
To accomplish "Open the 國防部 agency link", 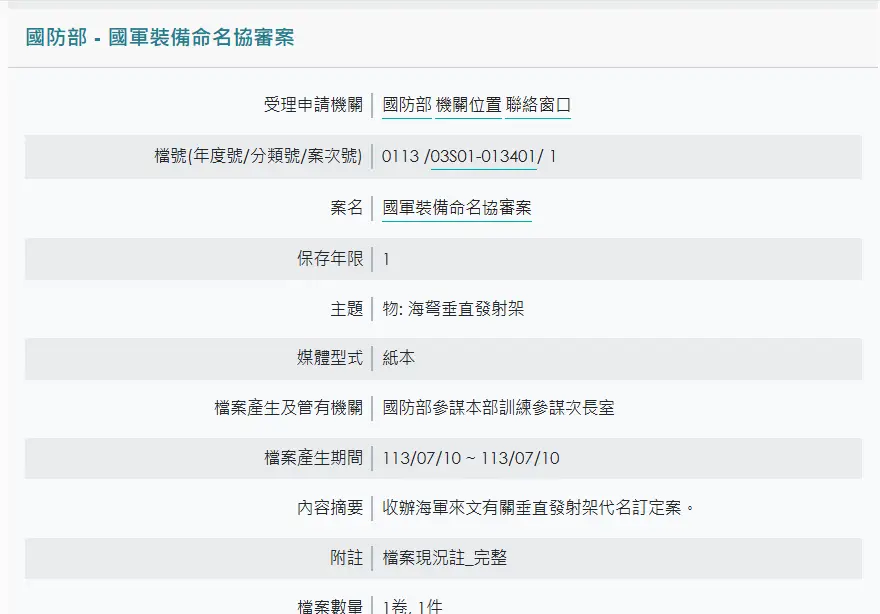I will pos(407,106).
